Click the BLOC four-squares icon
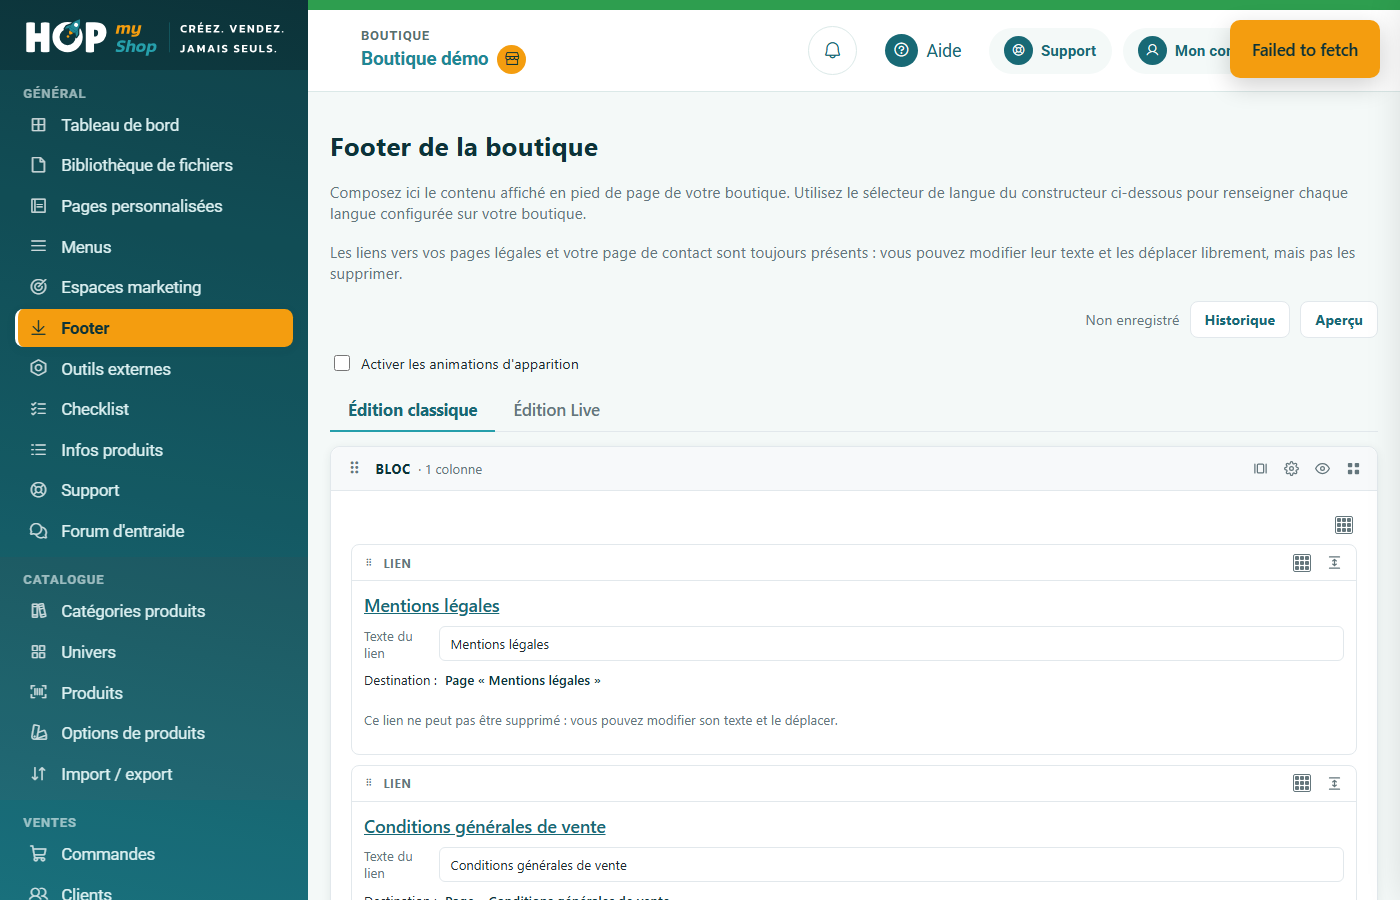Screen dimensions: 1400x900 point(1353,468)
